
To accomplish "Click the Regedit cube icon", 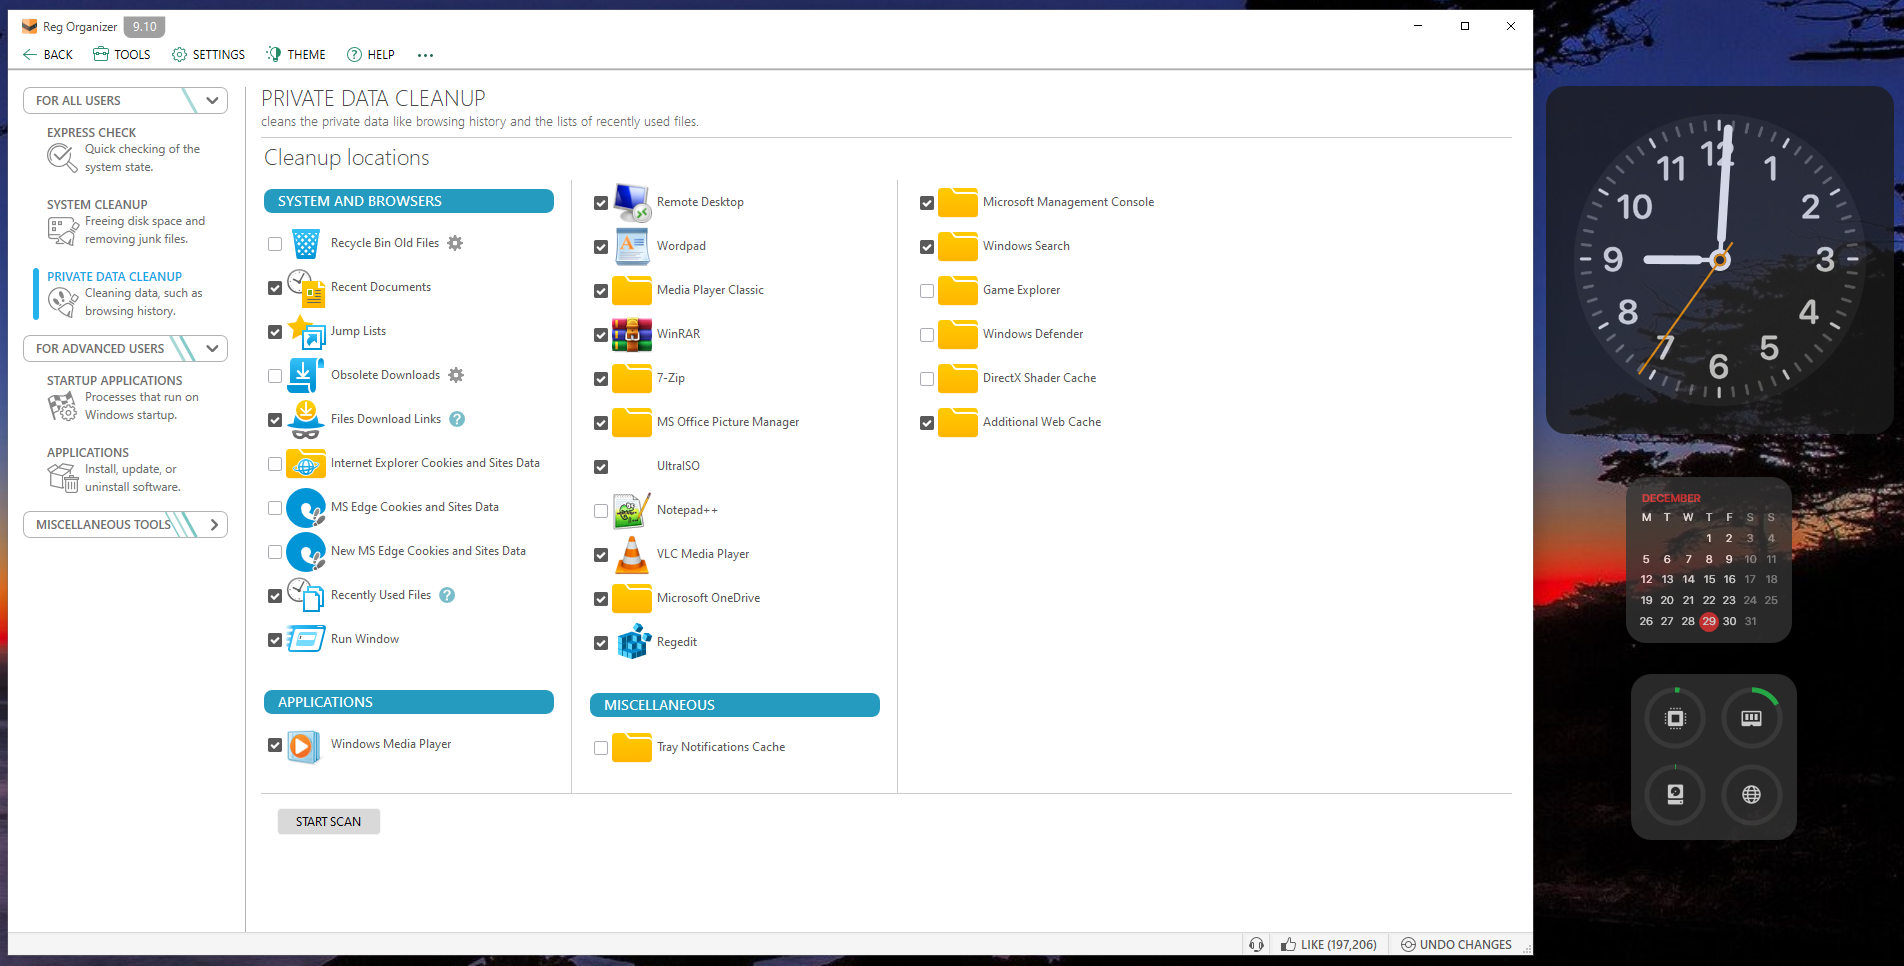I will click(x=634, y=642).
